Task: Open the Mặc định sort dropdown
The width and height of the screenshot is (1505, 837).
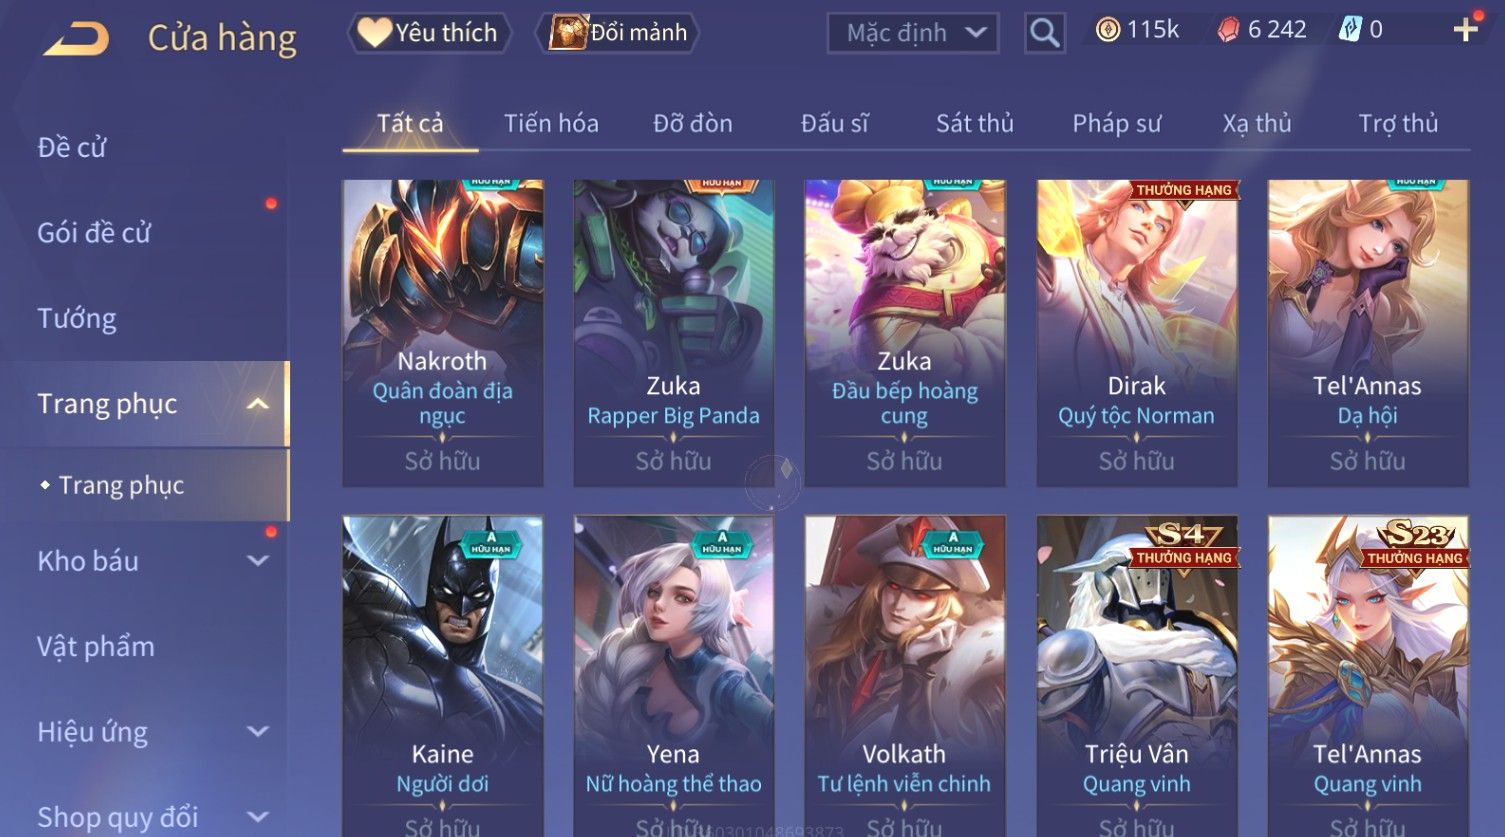Action: point(913,33)
